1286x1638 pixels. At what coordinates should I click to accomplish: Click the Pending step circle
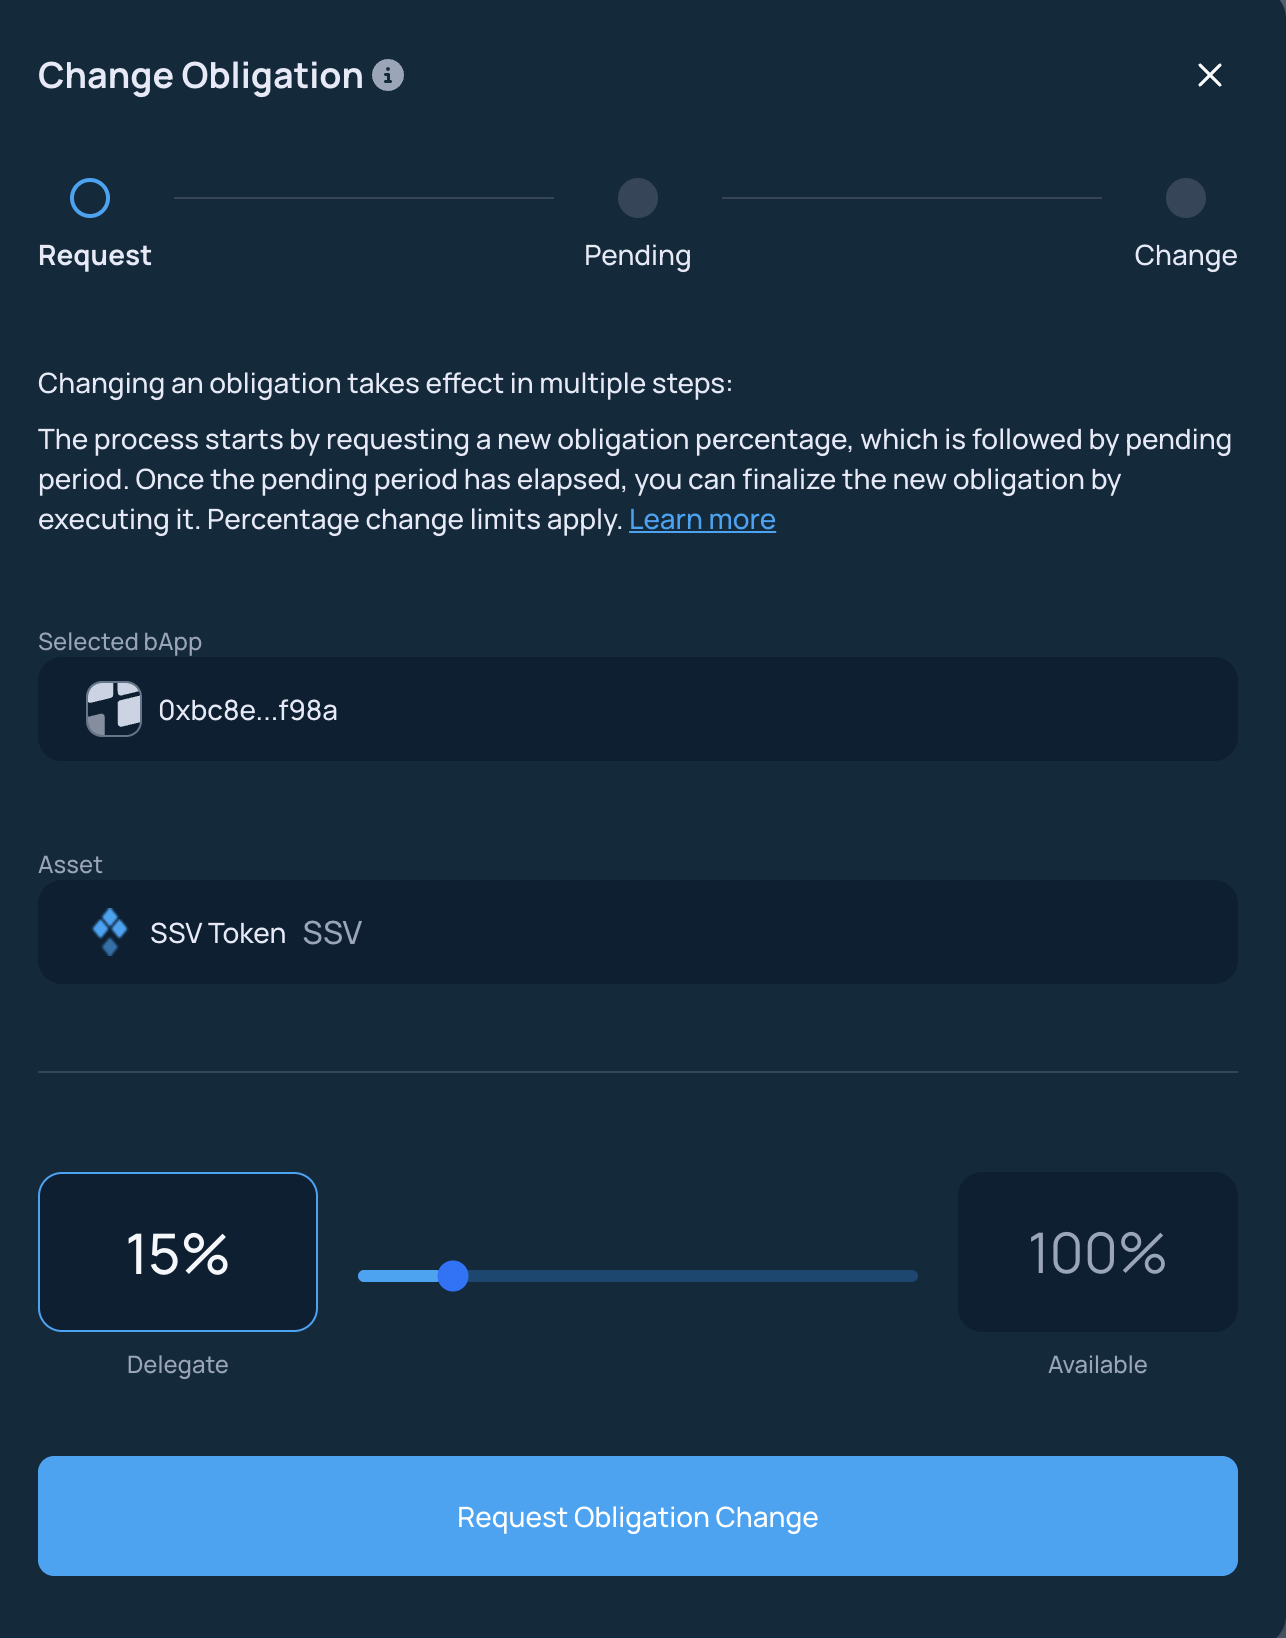[638, 198]
